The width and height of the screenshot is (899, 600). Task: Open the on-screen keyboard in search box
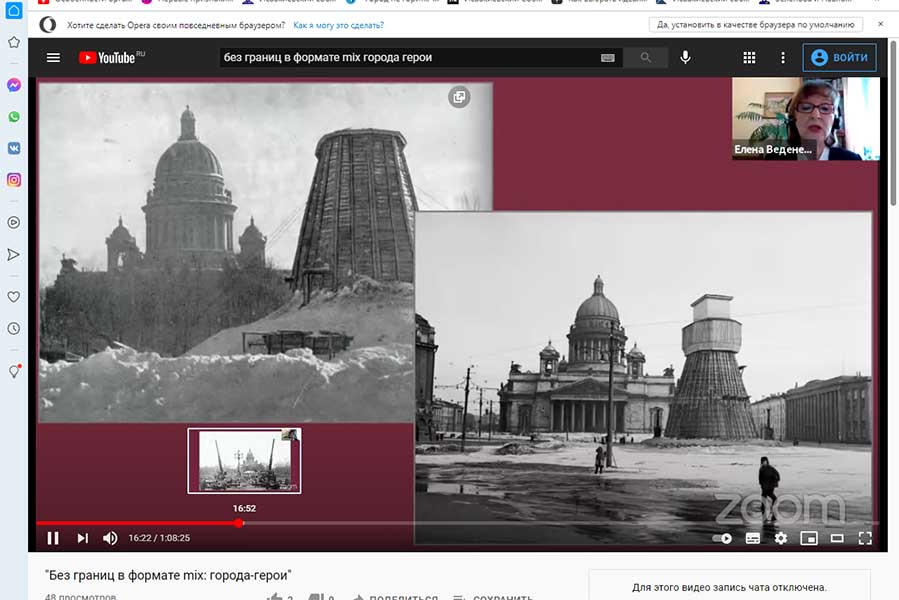608,57
